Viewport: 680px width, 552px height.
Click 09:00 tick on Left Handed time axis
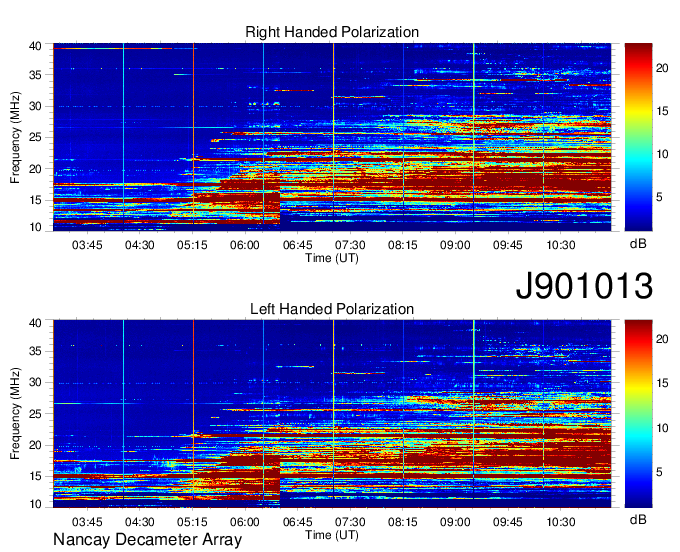click(x=455, y=522)
